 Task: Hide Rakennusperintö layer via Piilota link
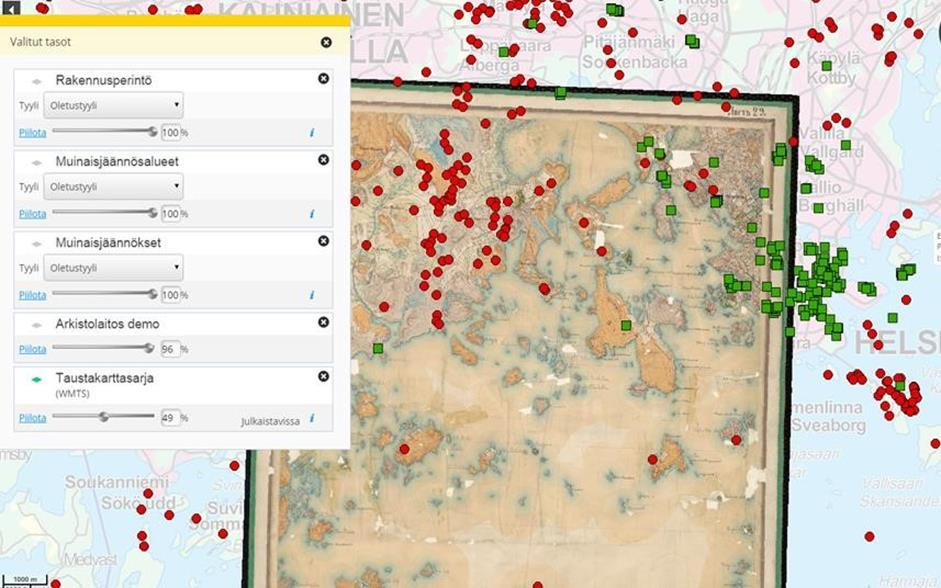click(32, 133)
